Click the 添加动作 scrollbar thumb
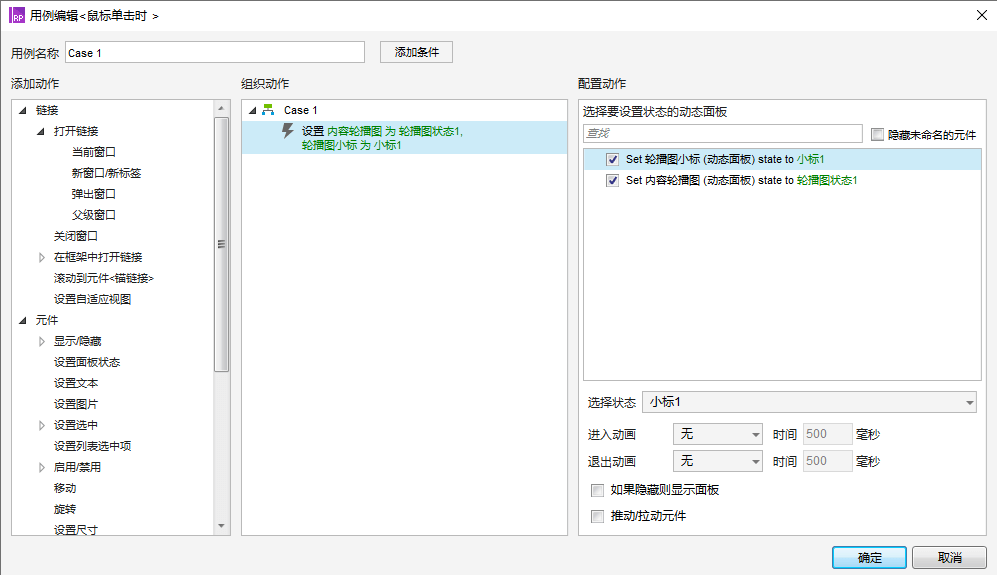 tap(221, 244)
